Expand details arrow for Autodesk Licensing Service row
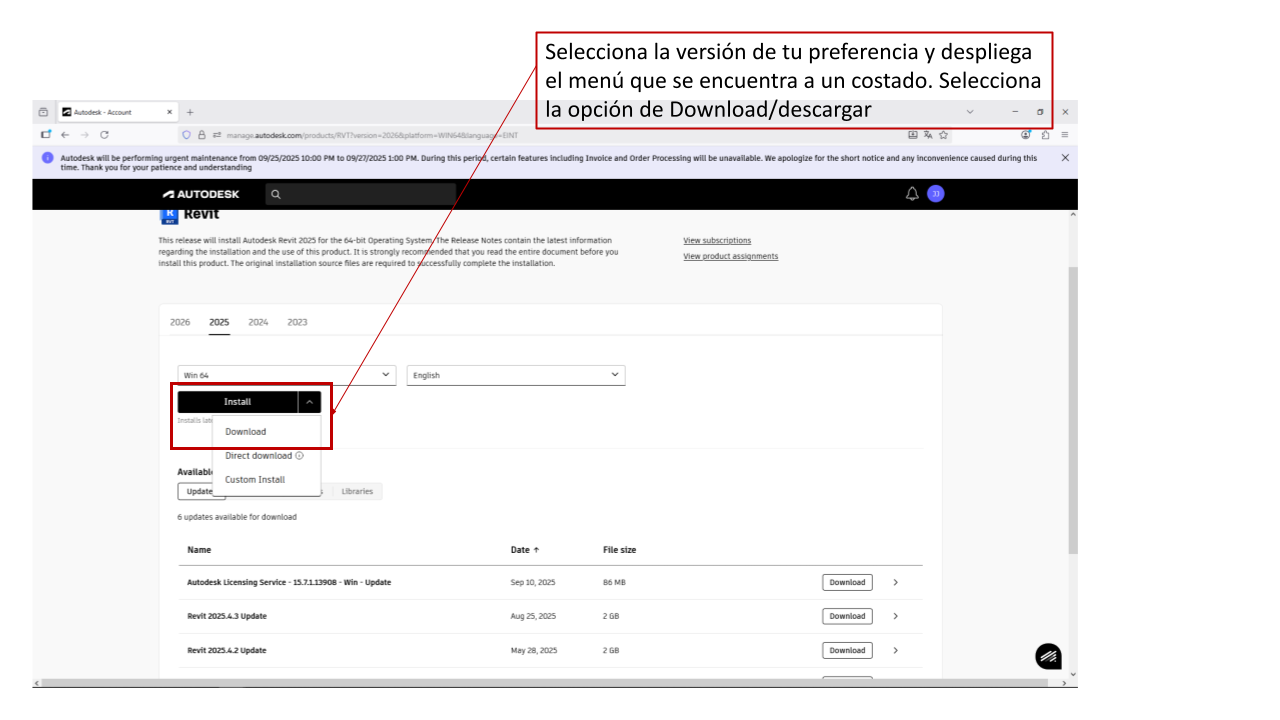Viewport: 1280px width, 720px height. tap(895, 582)
